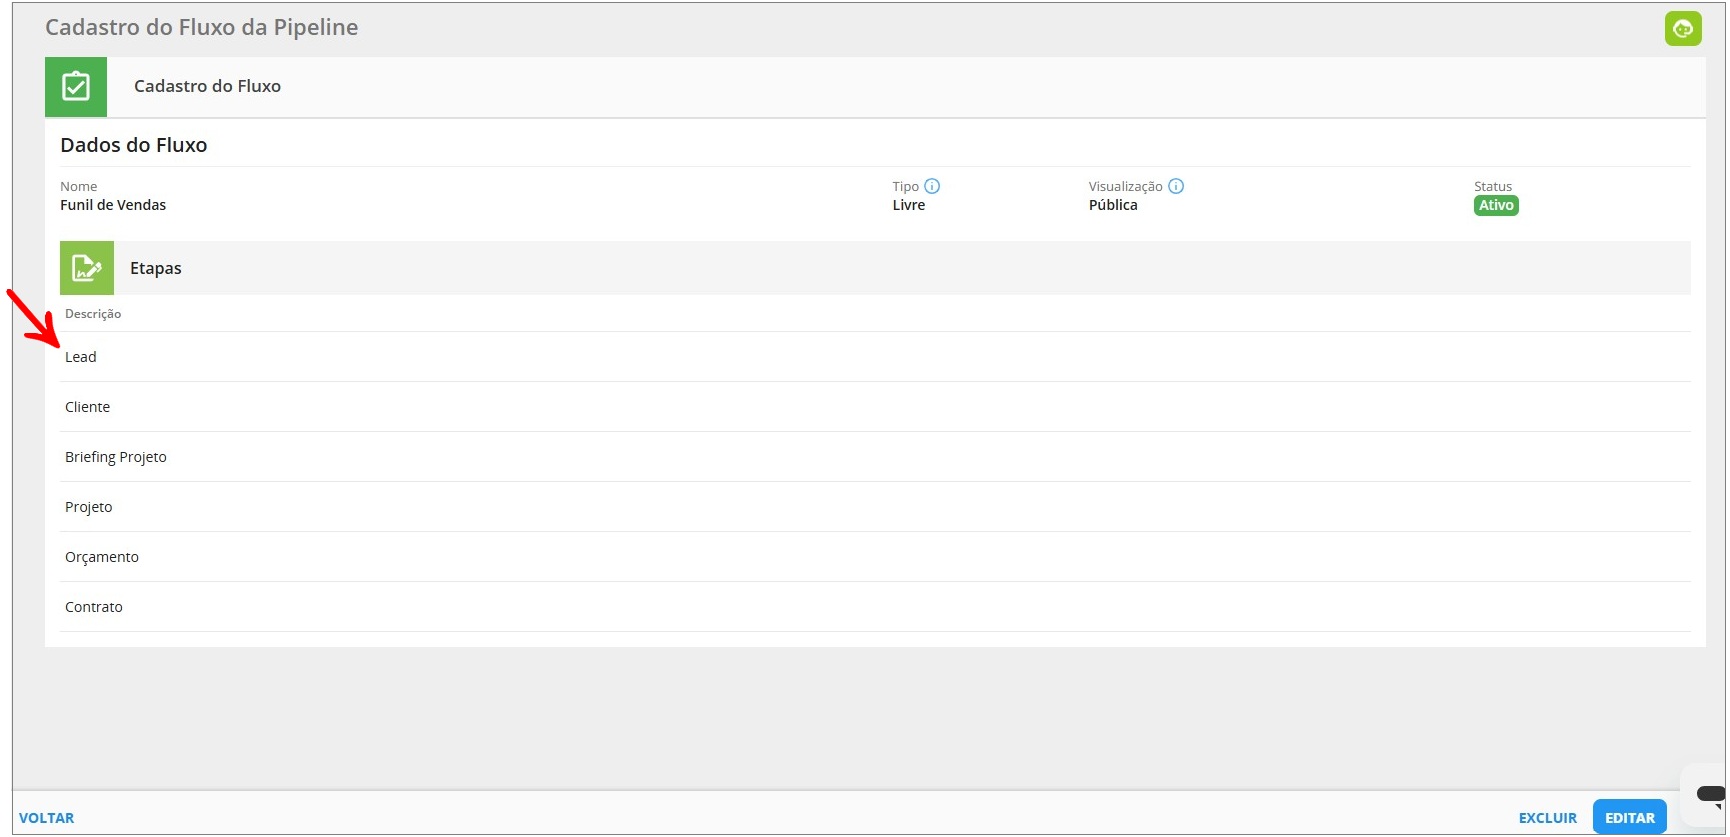
Task: Select the Lead stage row
Action: point(875,357)
